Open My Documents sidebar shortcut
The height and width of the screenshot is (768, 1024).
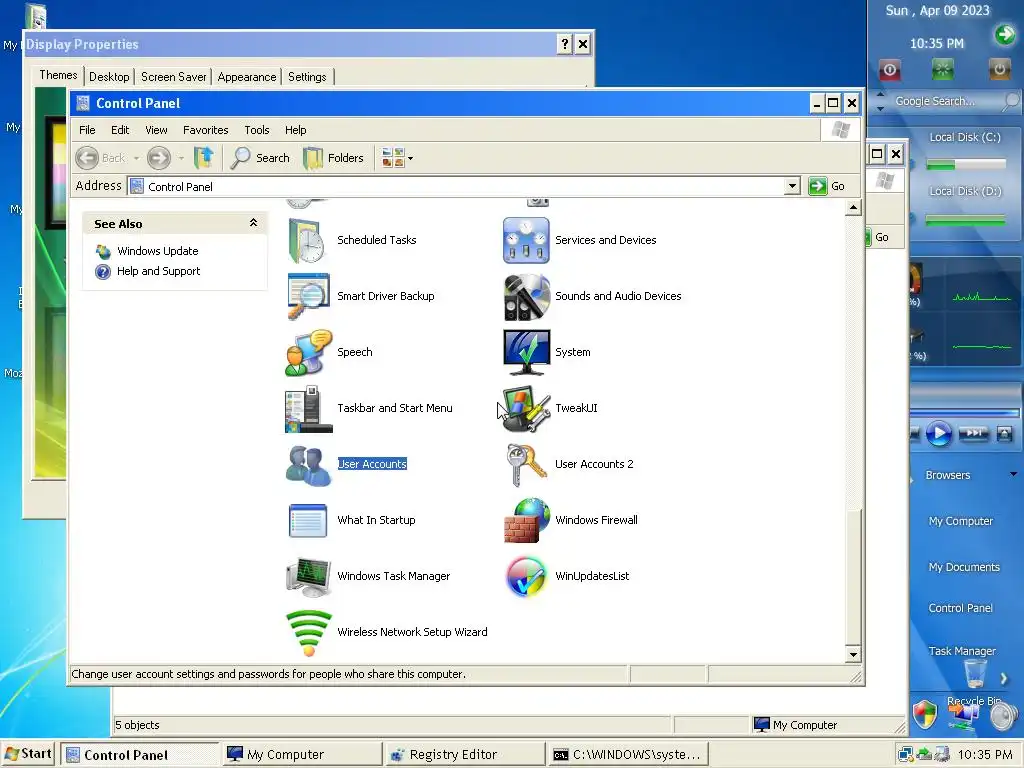coord(964,567)
